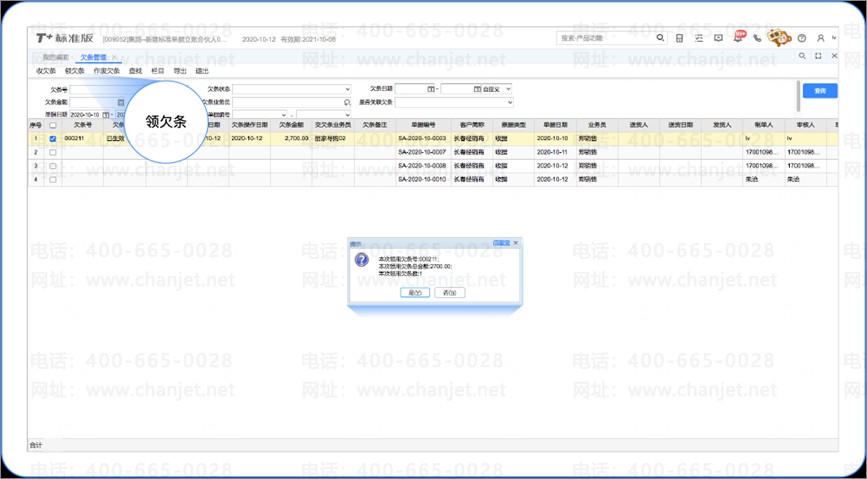Click the phone support icon
Viewport: 867px width, 479px height.
point(757,38)
